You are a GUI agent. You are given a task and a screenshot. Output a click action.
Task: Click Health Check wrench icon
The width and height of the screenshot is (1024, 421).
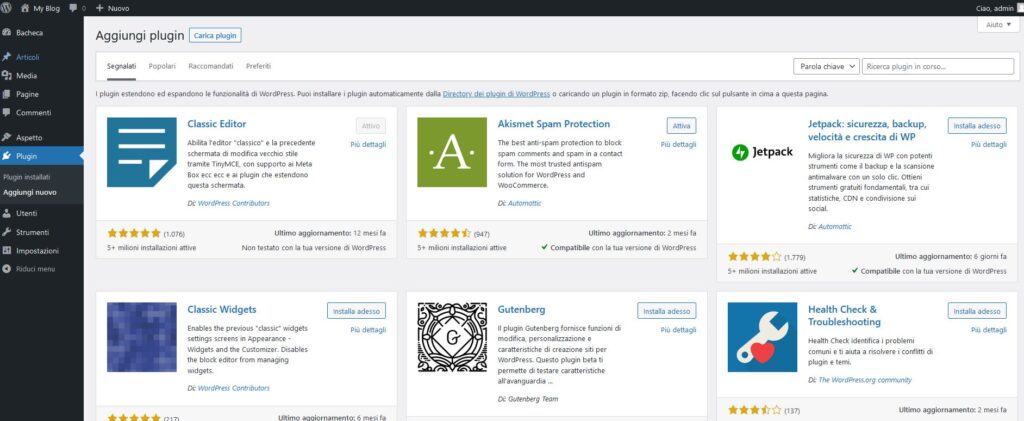tap(762, 337)
